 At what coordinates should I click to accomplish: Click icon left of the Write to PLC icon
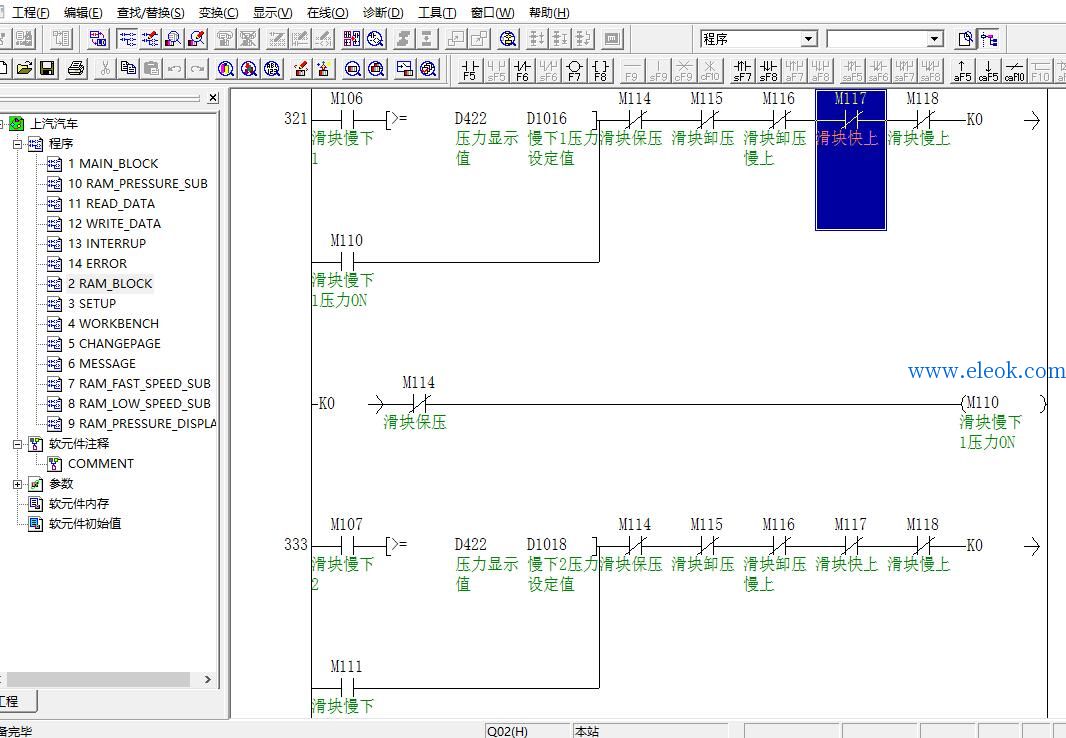click(x=271, y=68)
